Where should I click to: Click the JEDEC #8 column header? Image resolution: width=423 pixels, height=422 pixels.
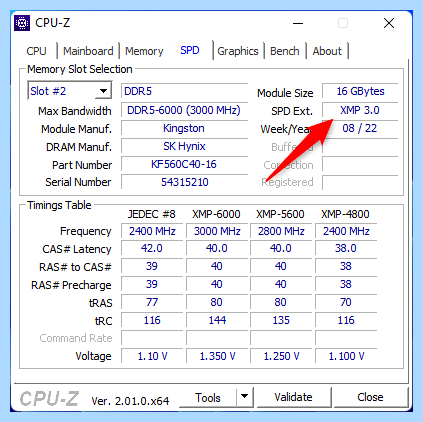click(x=152, y=214)
